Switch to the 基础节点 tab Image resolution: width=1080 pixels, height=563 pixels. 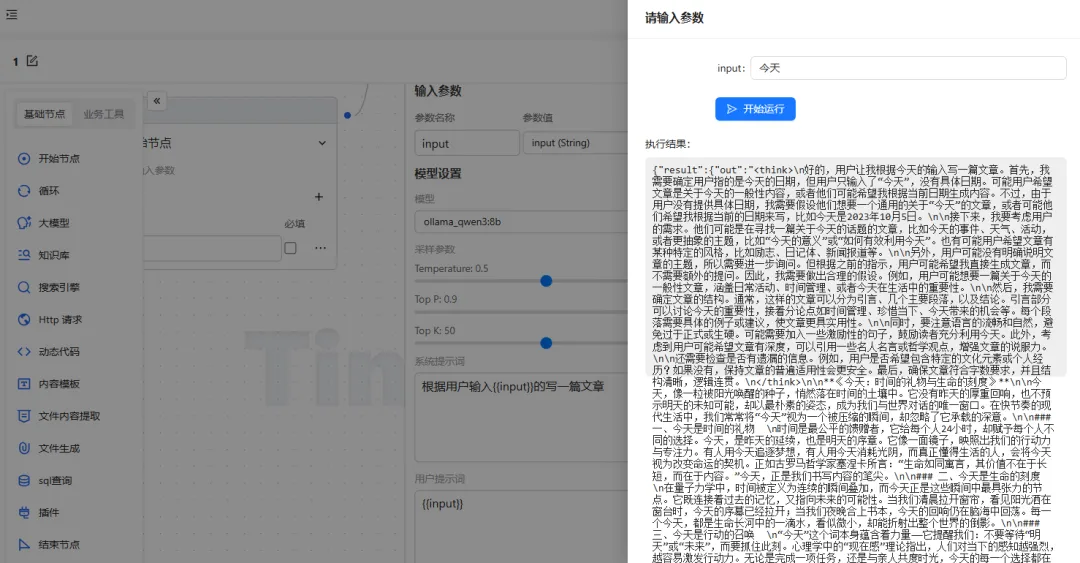45,114
